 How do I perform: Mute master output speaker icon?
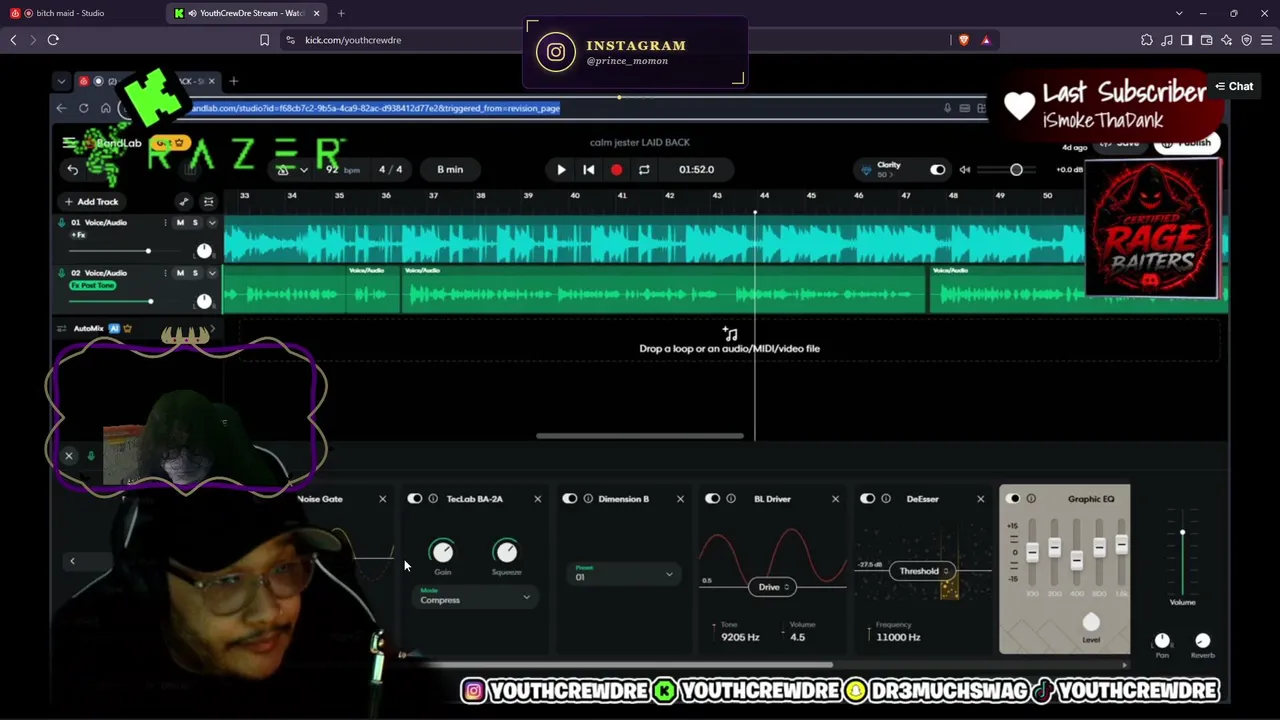click(965, 170)
